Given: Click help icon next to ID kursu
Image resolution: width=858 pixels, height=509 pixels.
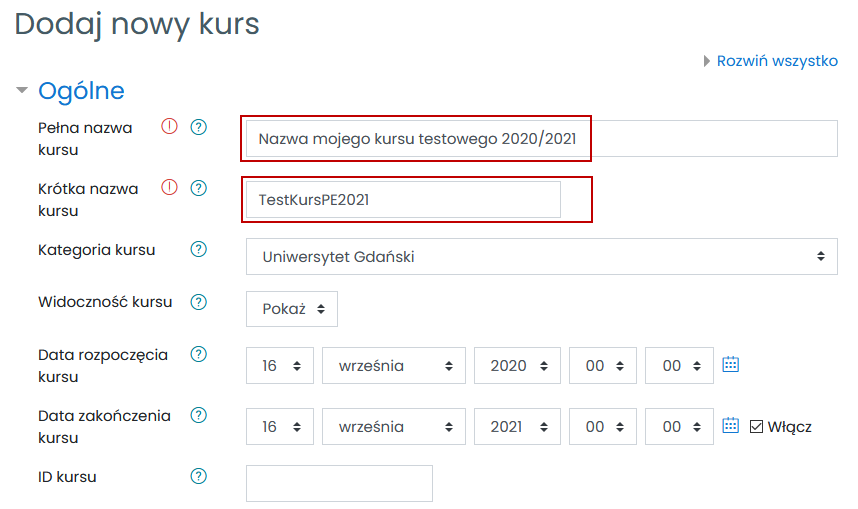Looking at the screenshot, I should coord(198,476).
